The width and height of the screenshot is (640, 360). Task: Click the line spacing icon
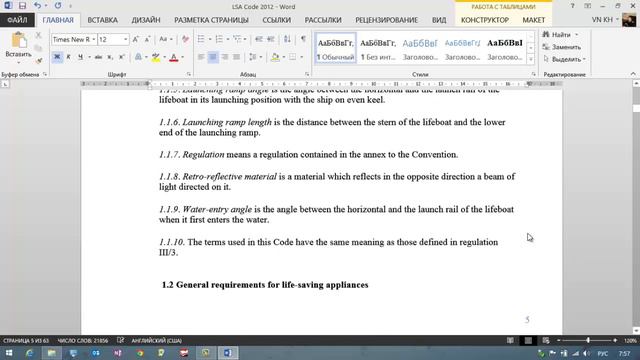point(253,57)
